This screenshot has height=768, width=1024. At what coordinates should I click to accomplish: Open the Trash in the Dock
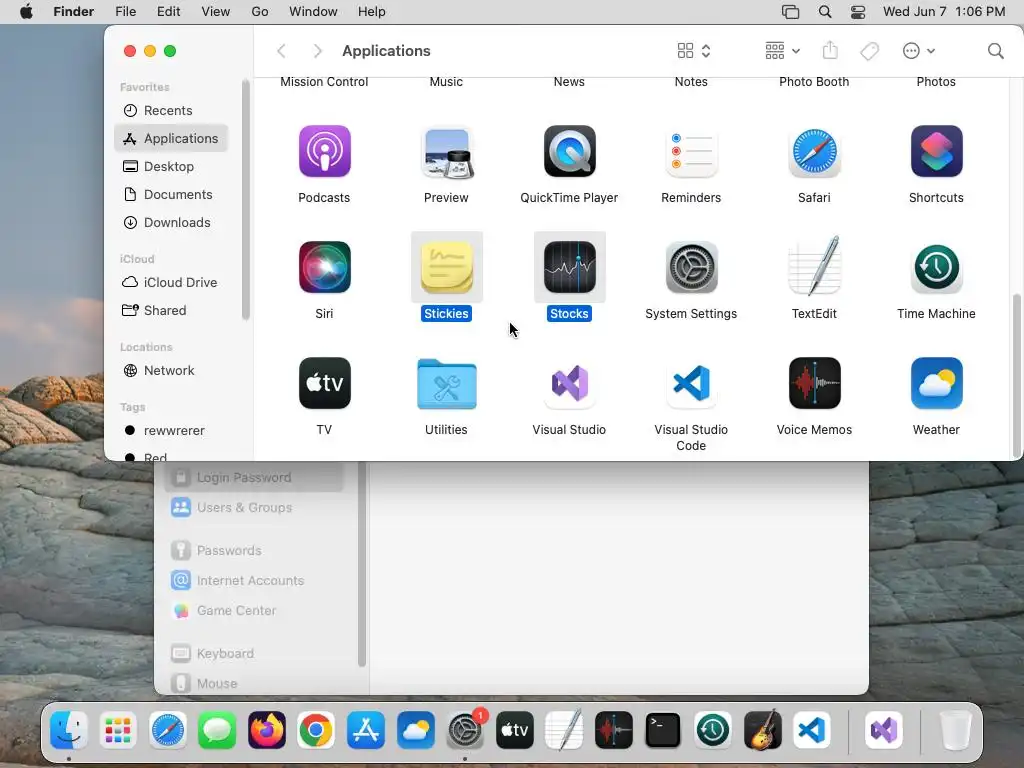[x=955, y=730]
